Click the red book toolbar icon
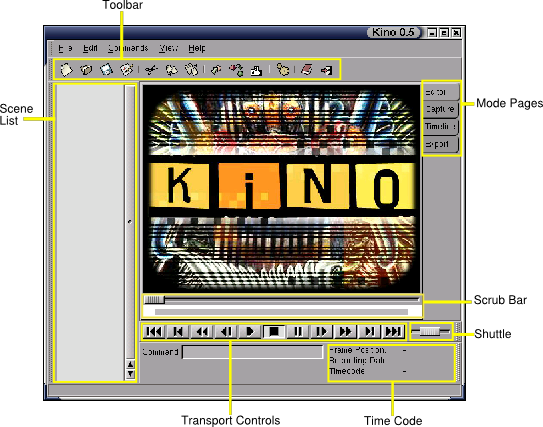This screenshot has height=427, width=543. pos(307,70)
